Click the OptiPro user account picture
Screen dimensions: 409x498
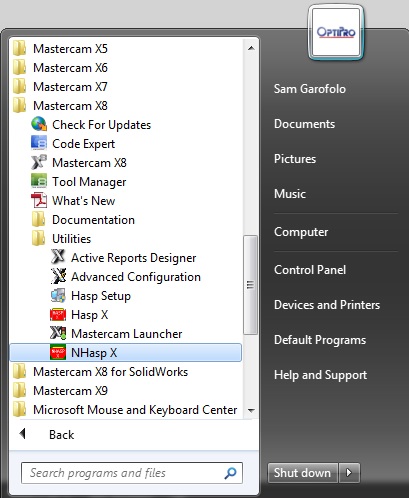pyautogui.click(x=336, y=33)
